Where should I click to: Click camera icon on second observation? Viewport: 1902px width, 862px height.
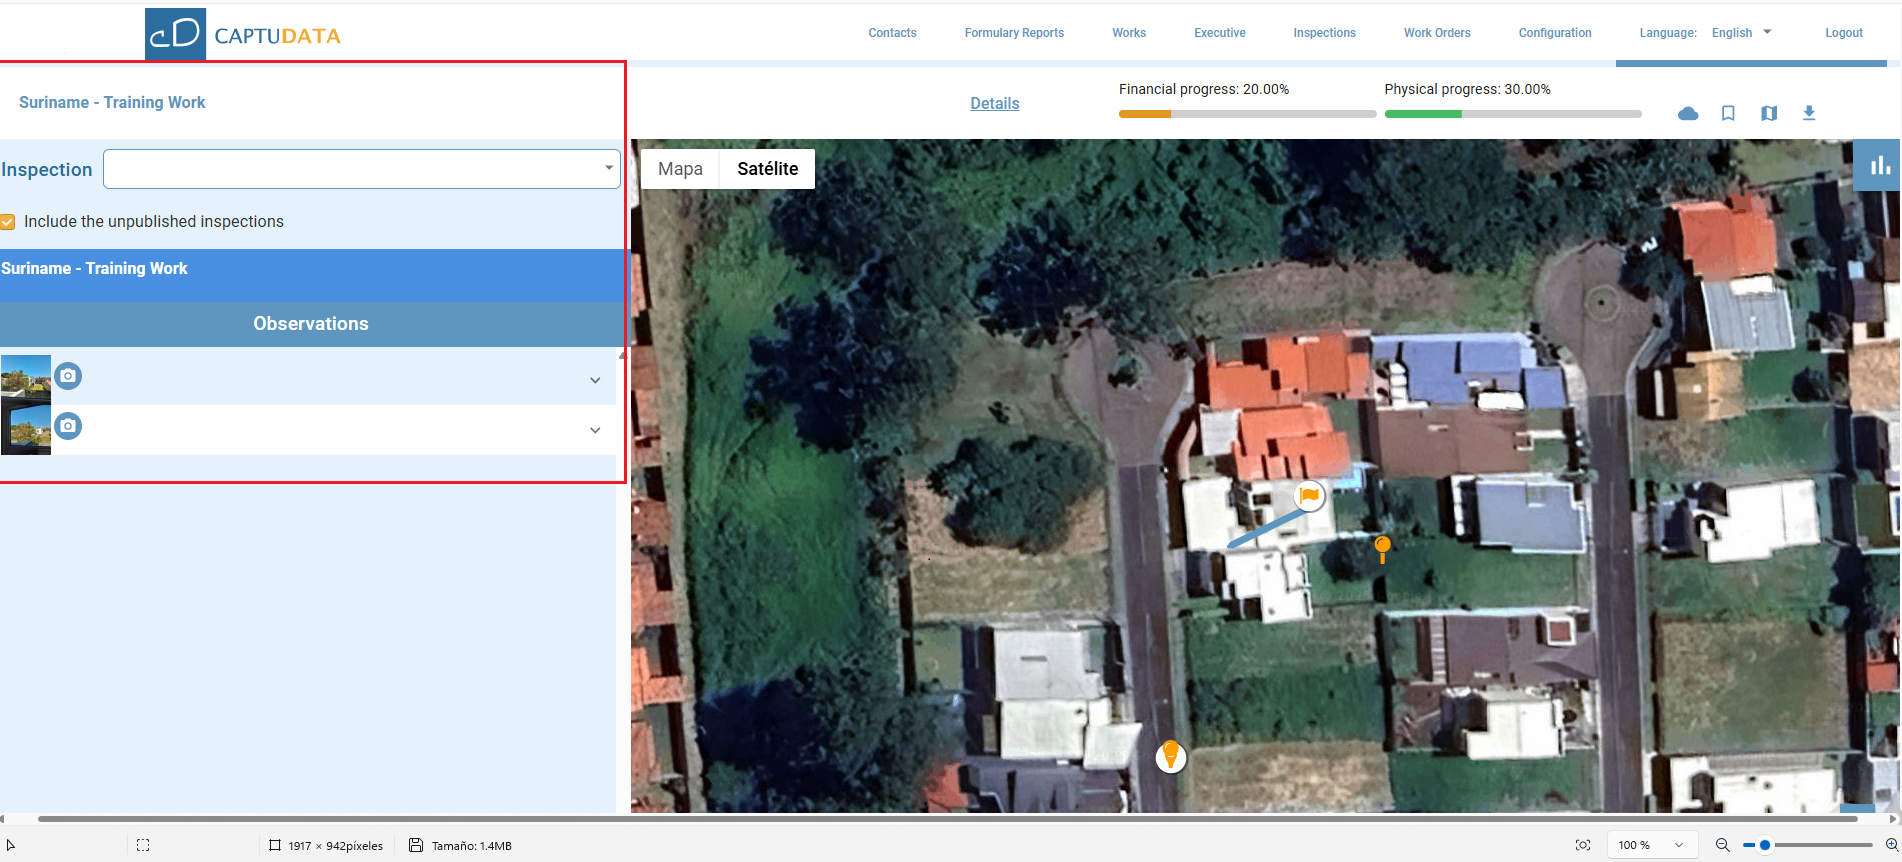(68, 426)
